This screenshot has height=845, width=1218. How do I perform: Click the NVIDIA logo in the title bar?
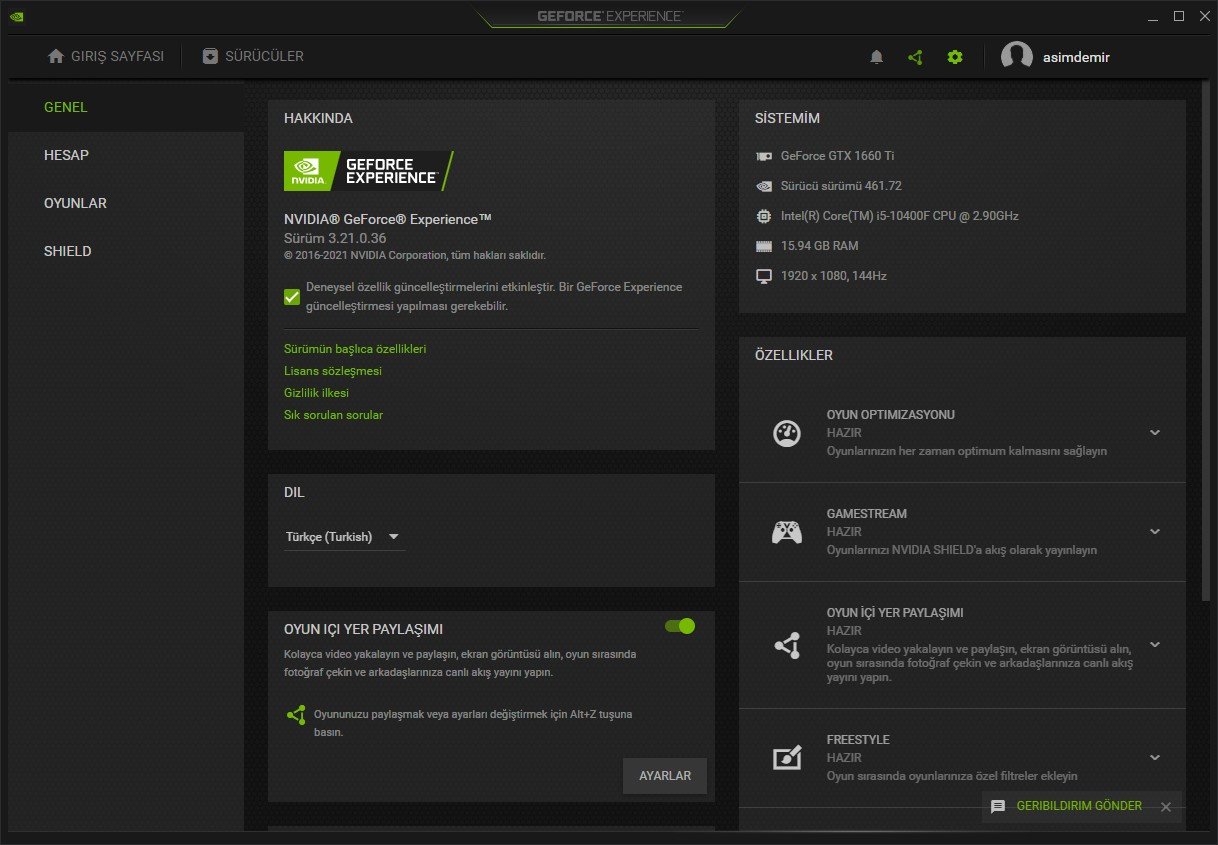(15, 16)
